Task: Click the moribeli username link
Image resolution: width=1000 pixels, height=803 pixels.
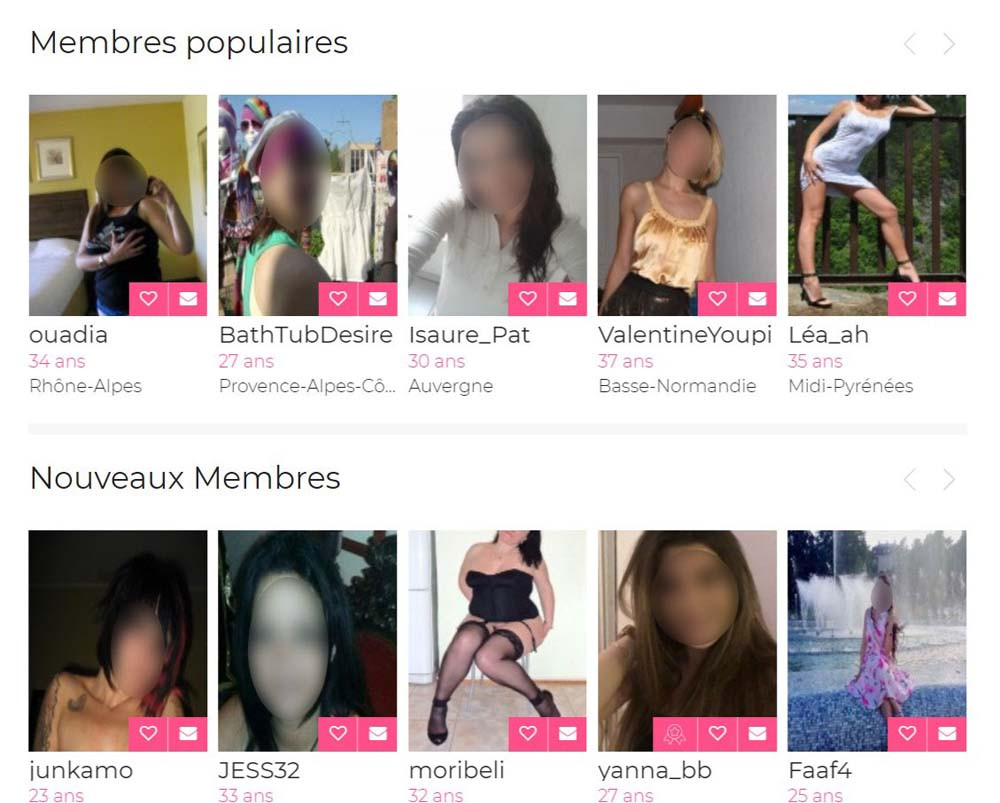Action: 457,770
